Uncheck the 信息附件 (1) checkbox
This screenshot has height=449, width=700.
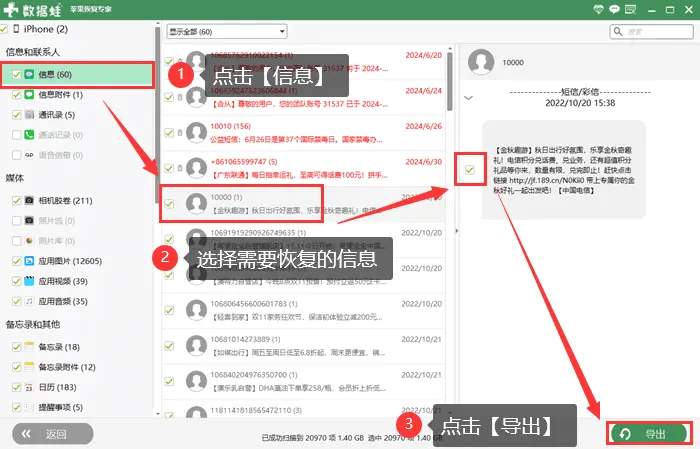[x=17, y=95]
